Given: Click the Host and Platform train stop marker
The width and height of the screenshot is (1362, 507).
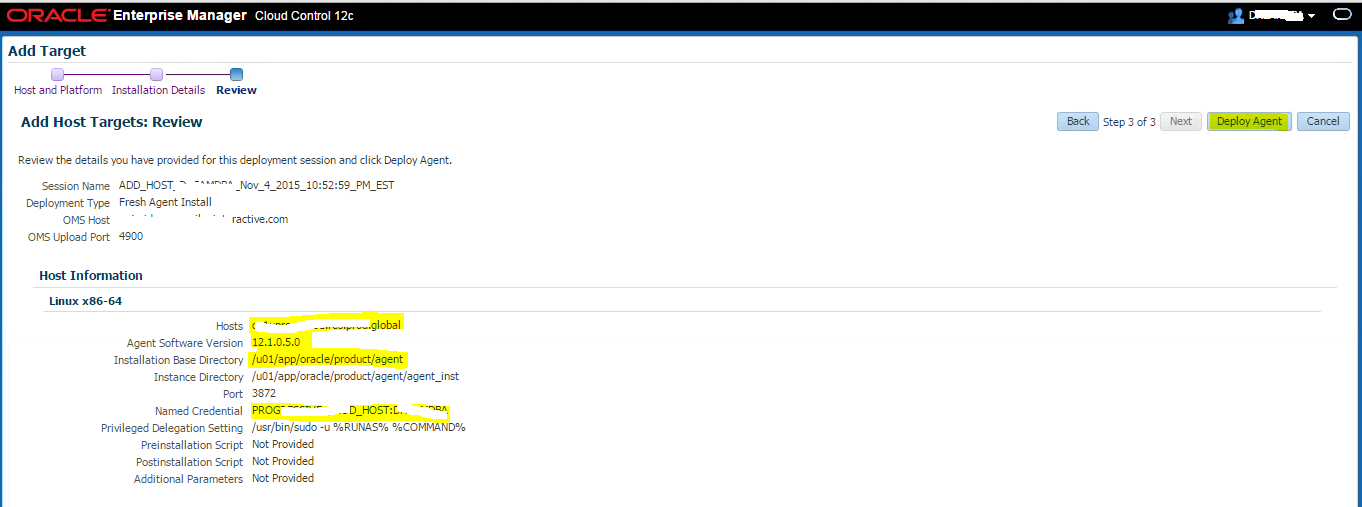Looking at the screenshot, I should click(x=57, y=74).
